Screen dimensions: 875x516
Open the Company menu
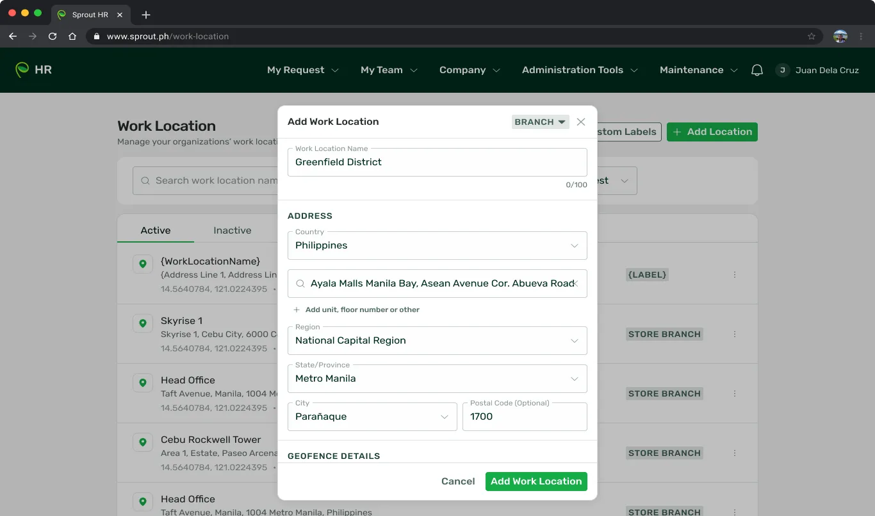[x=469, y=70]
